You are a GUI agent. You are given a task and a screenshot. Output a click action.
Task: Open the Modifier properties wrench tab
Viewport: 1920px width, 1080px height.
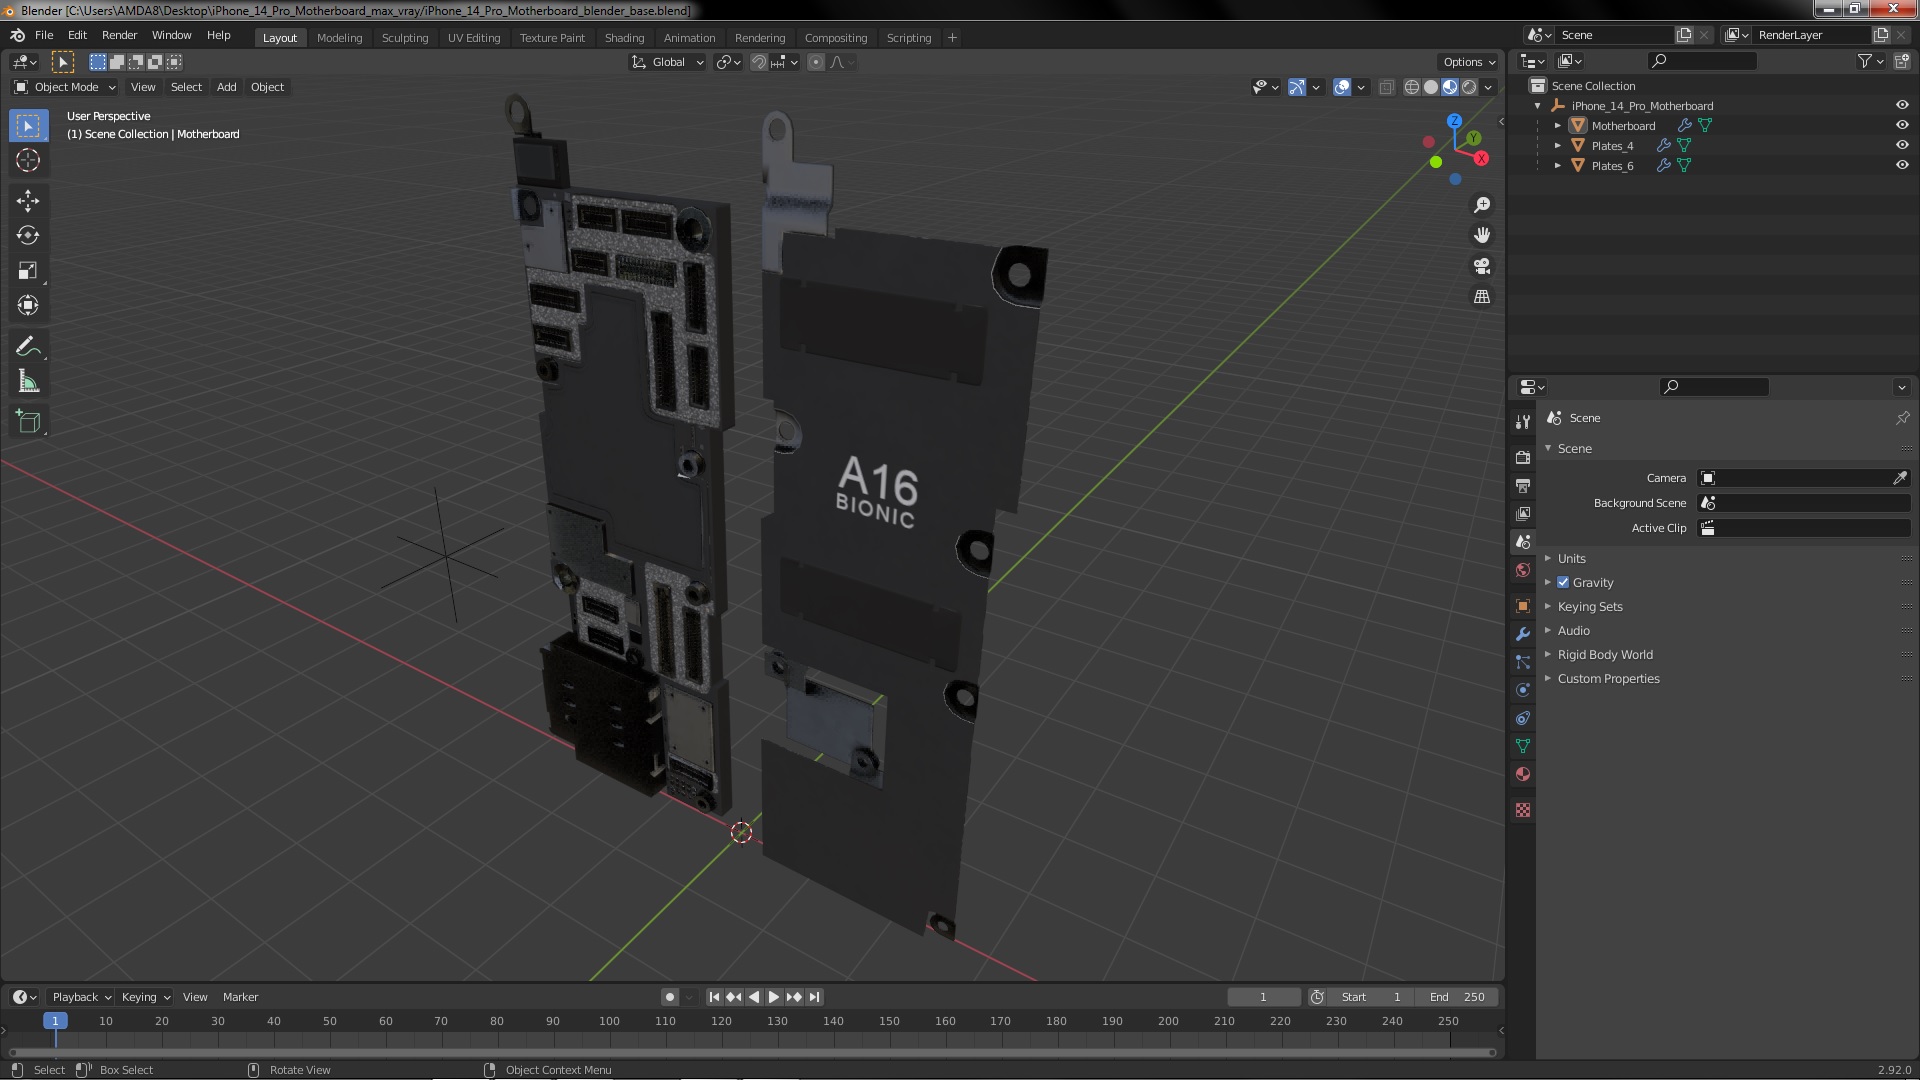pyautogui.click(x=1523, y=634)
